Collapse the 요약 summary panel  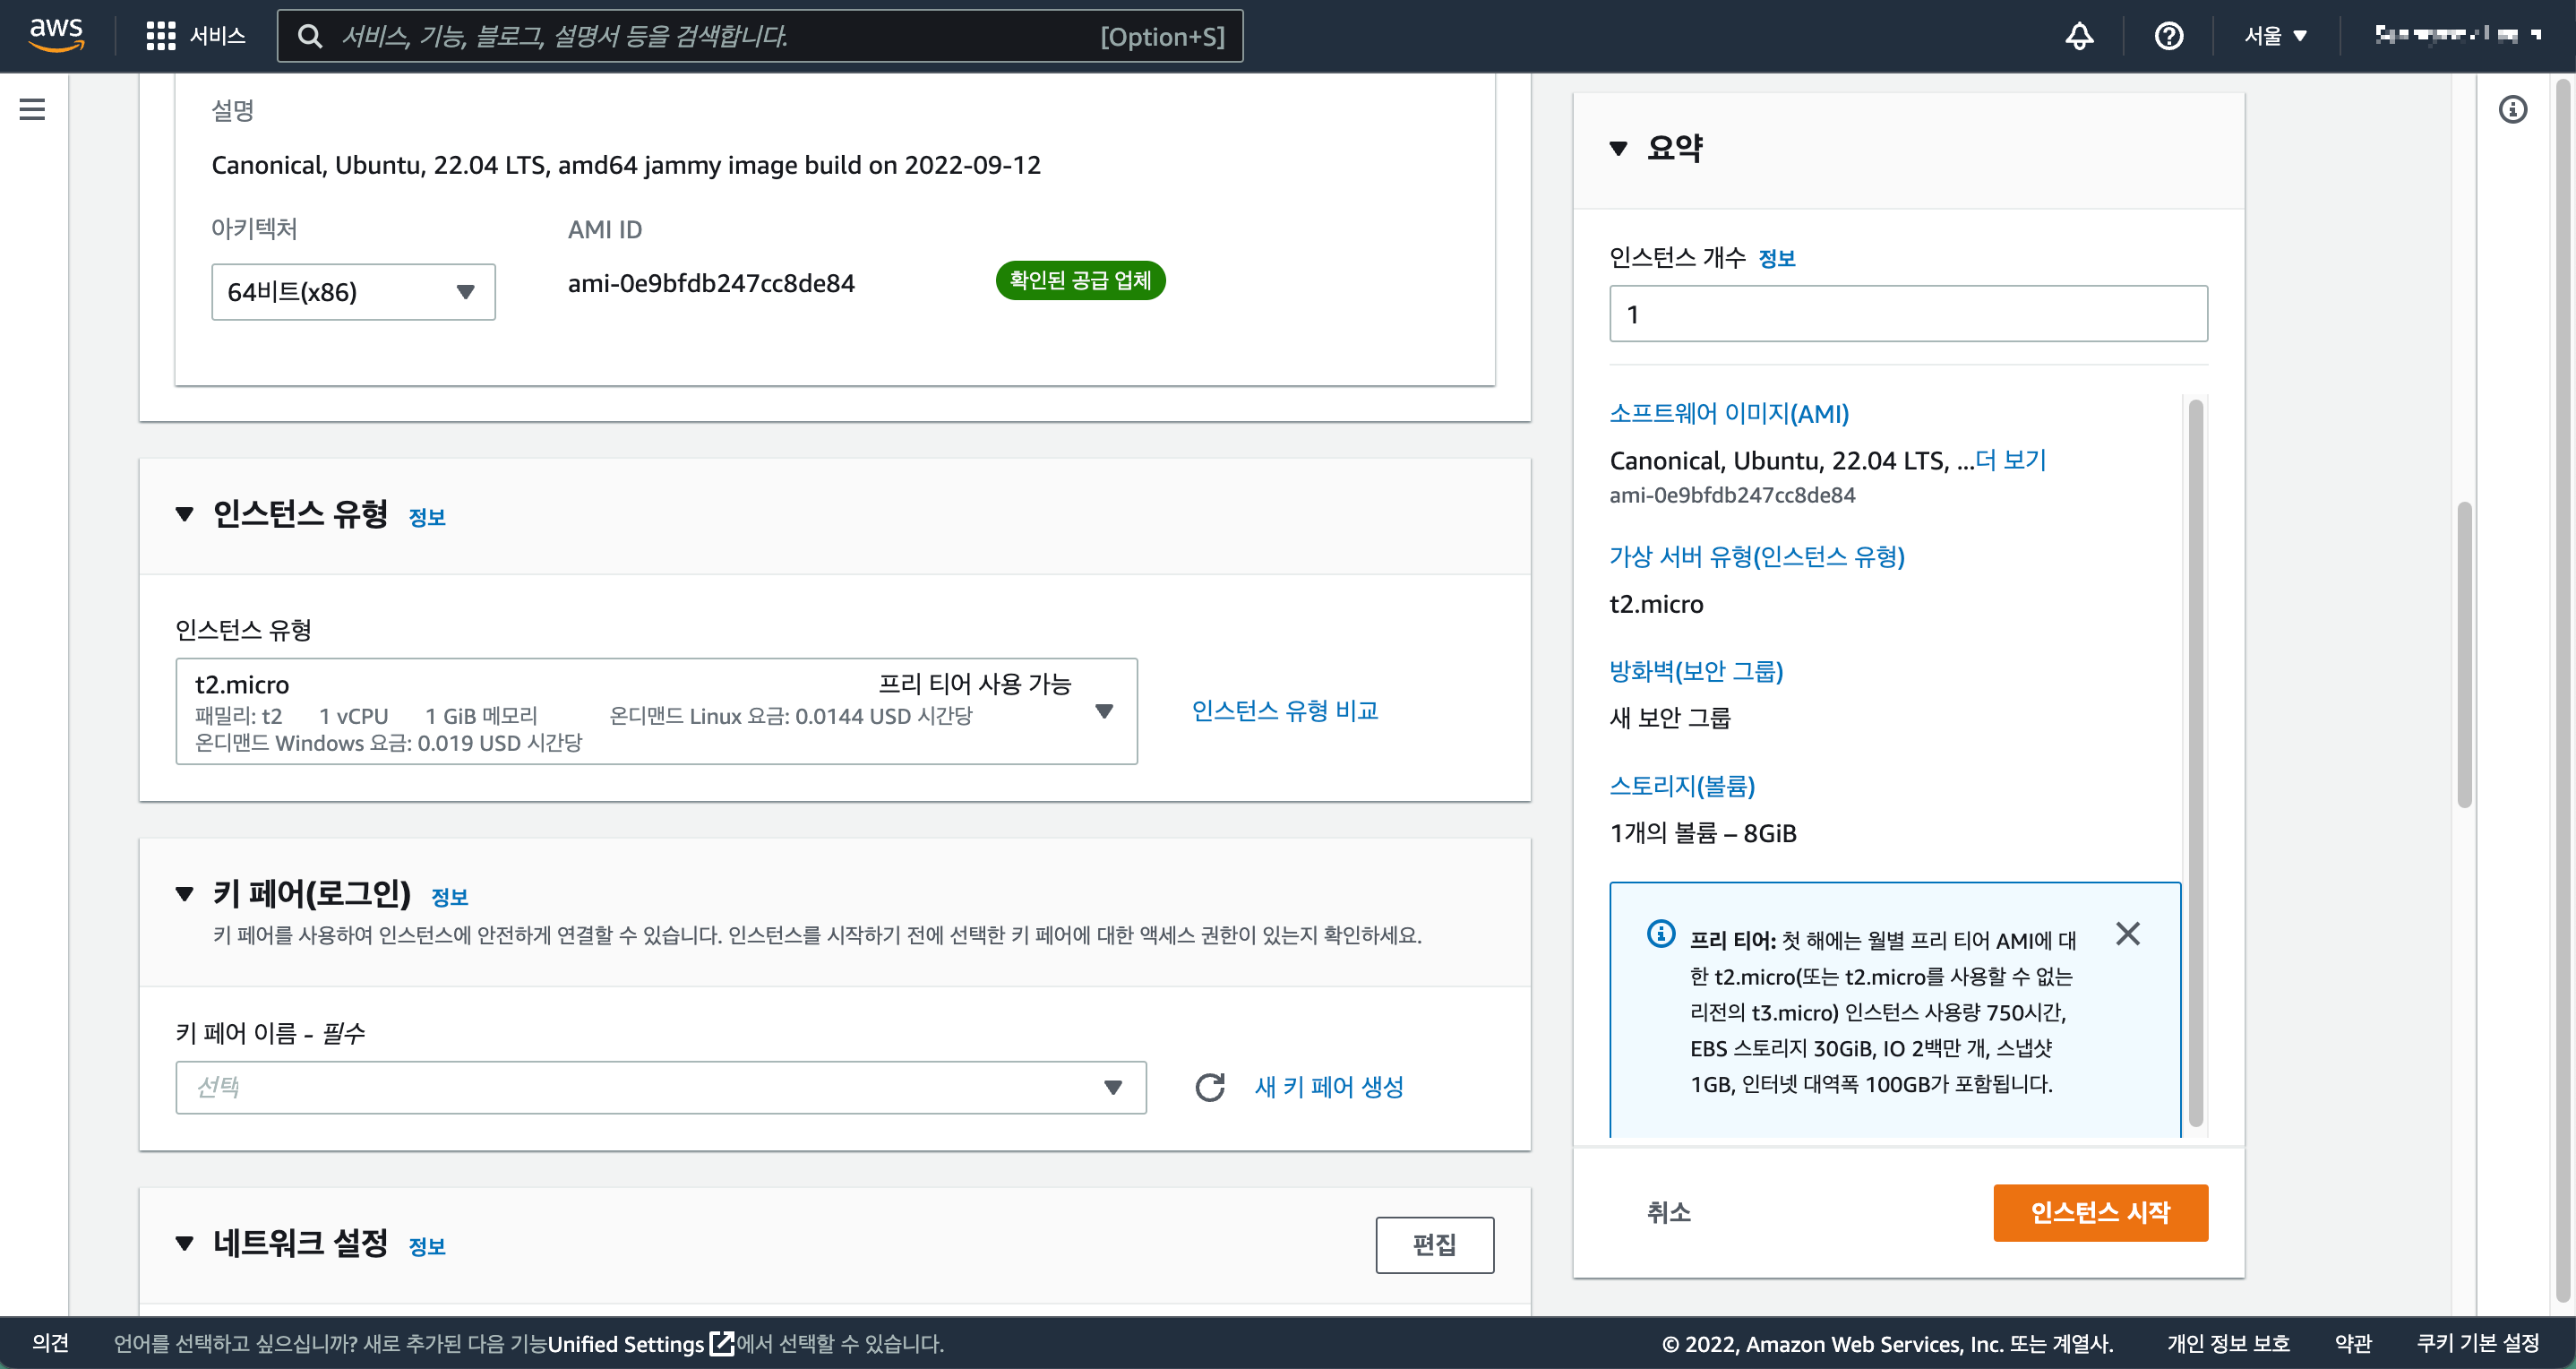coord(1618,149)
